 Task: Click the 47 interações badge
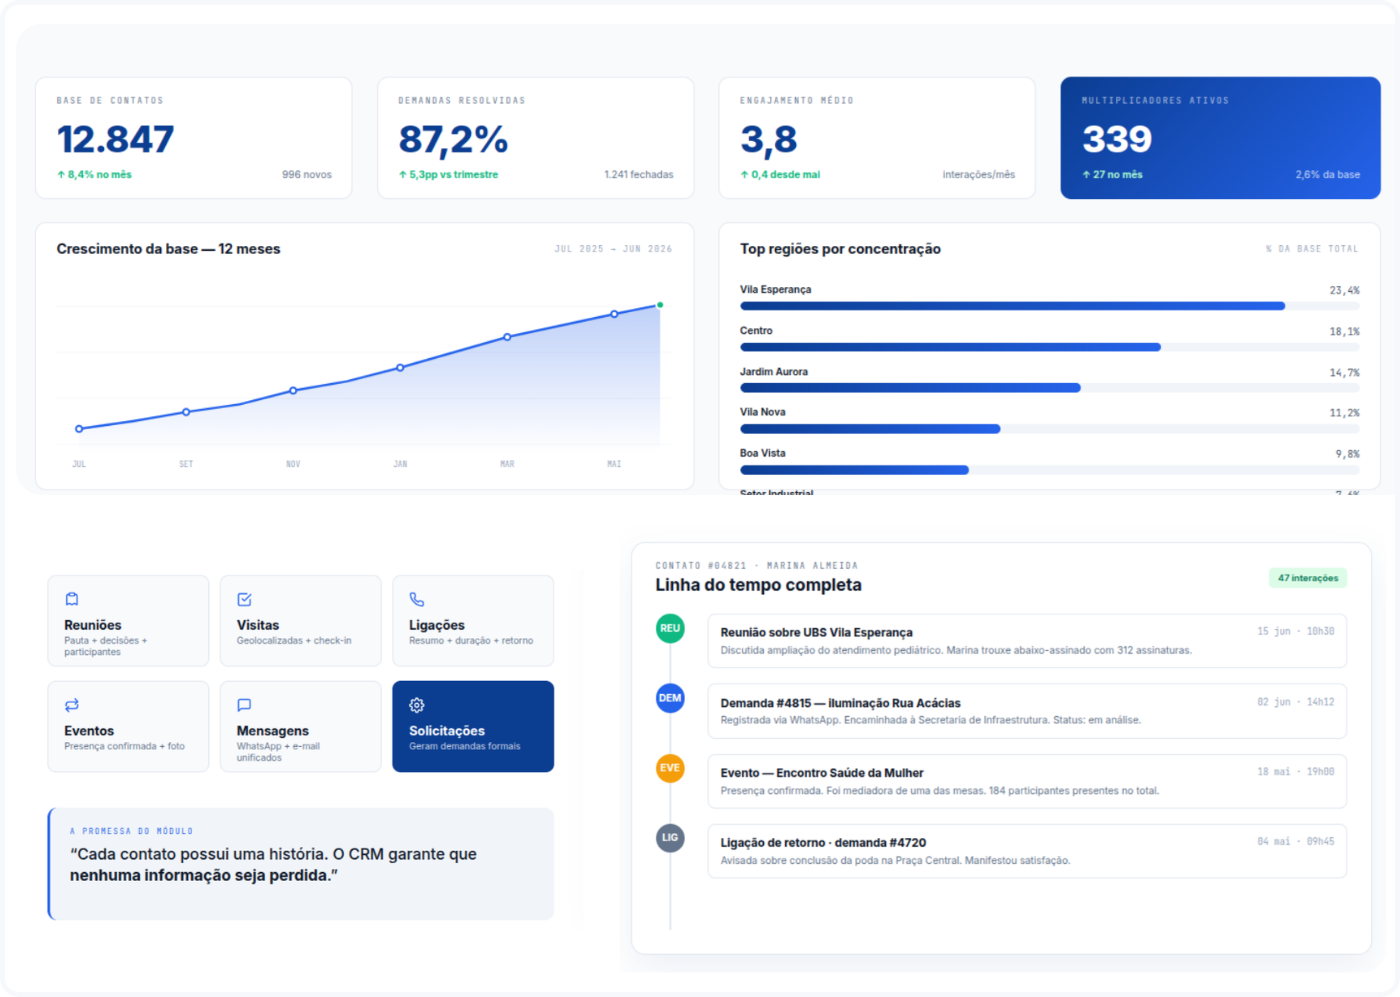point(1308,578)
